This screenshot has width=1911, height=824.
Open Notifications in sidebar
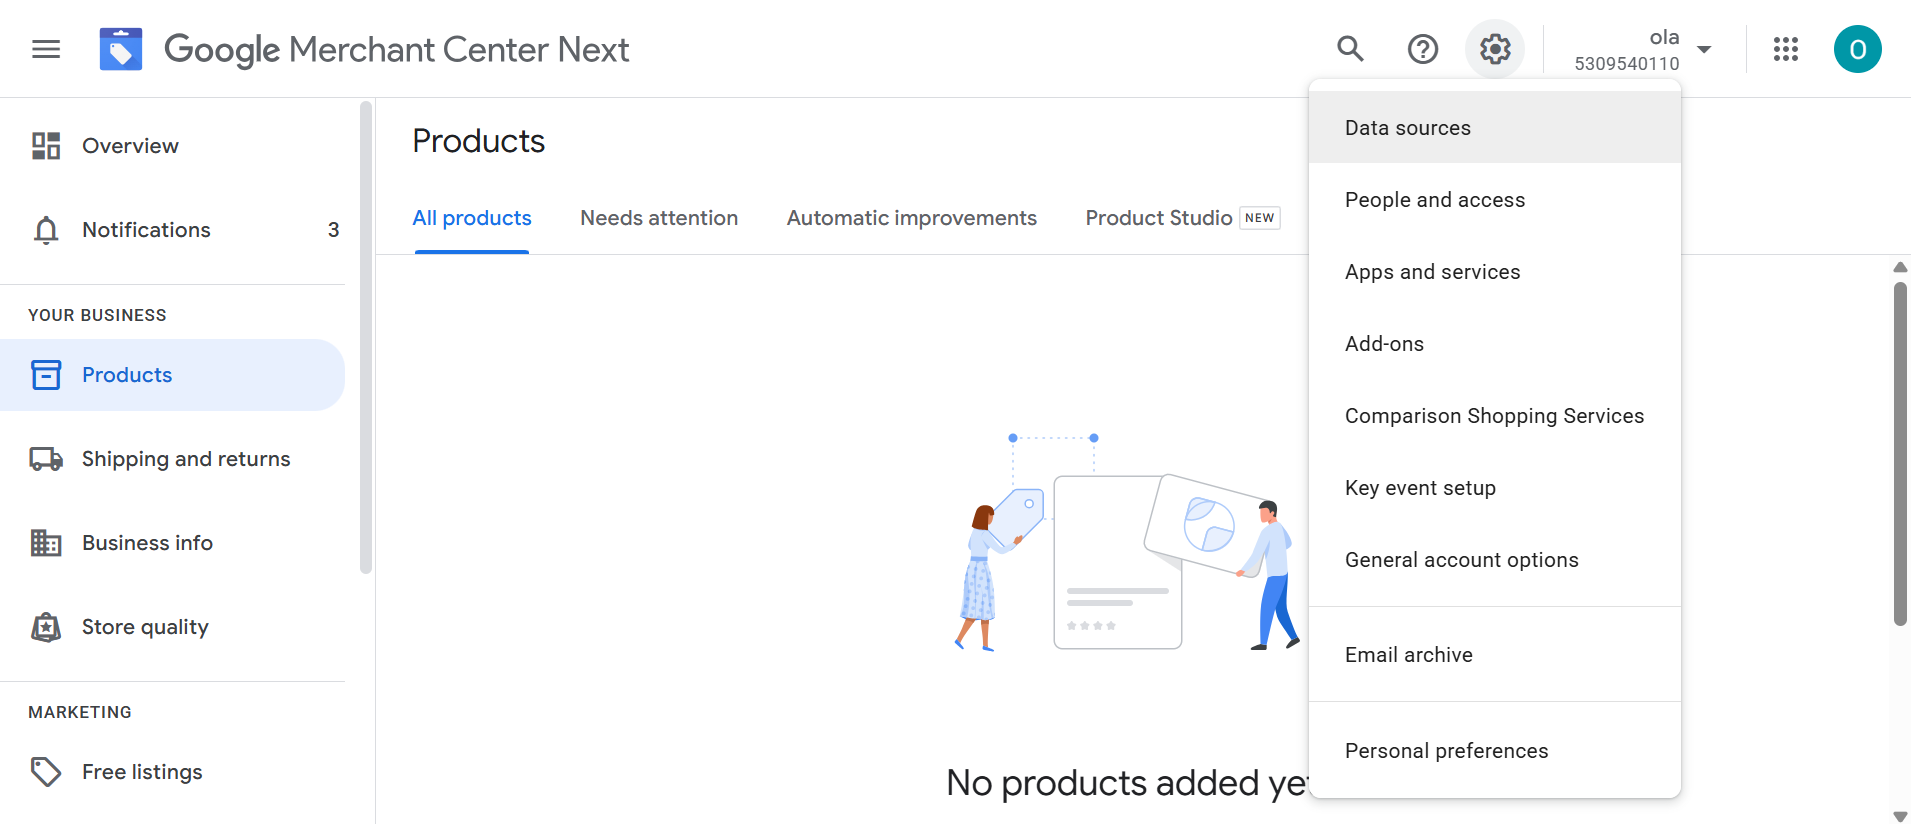tap(172, 230)
